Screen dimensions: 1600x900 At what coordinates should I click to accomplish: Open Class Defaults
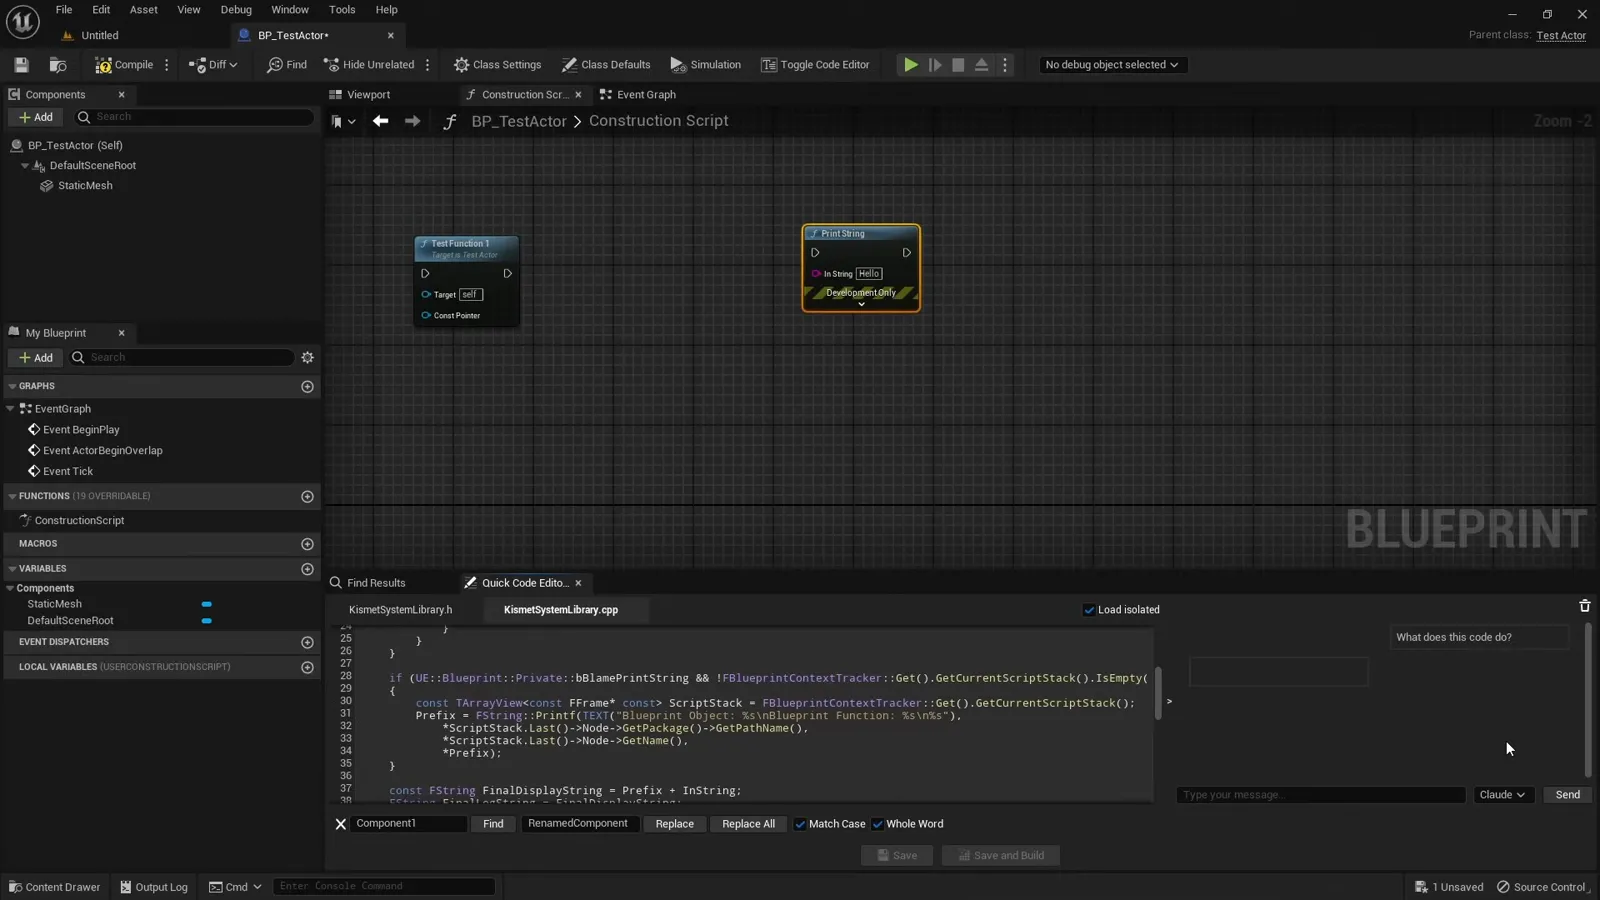coord(606,65)
